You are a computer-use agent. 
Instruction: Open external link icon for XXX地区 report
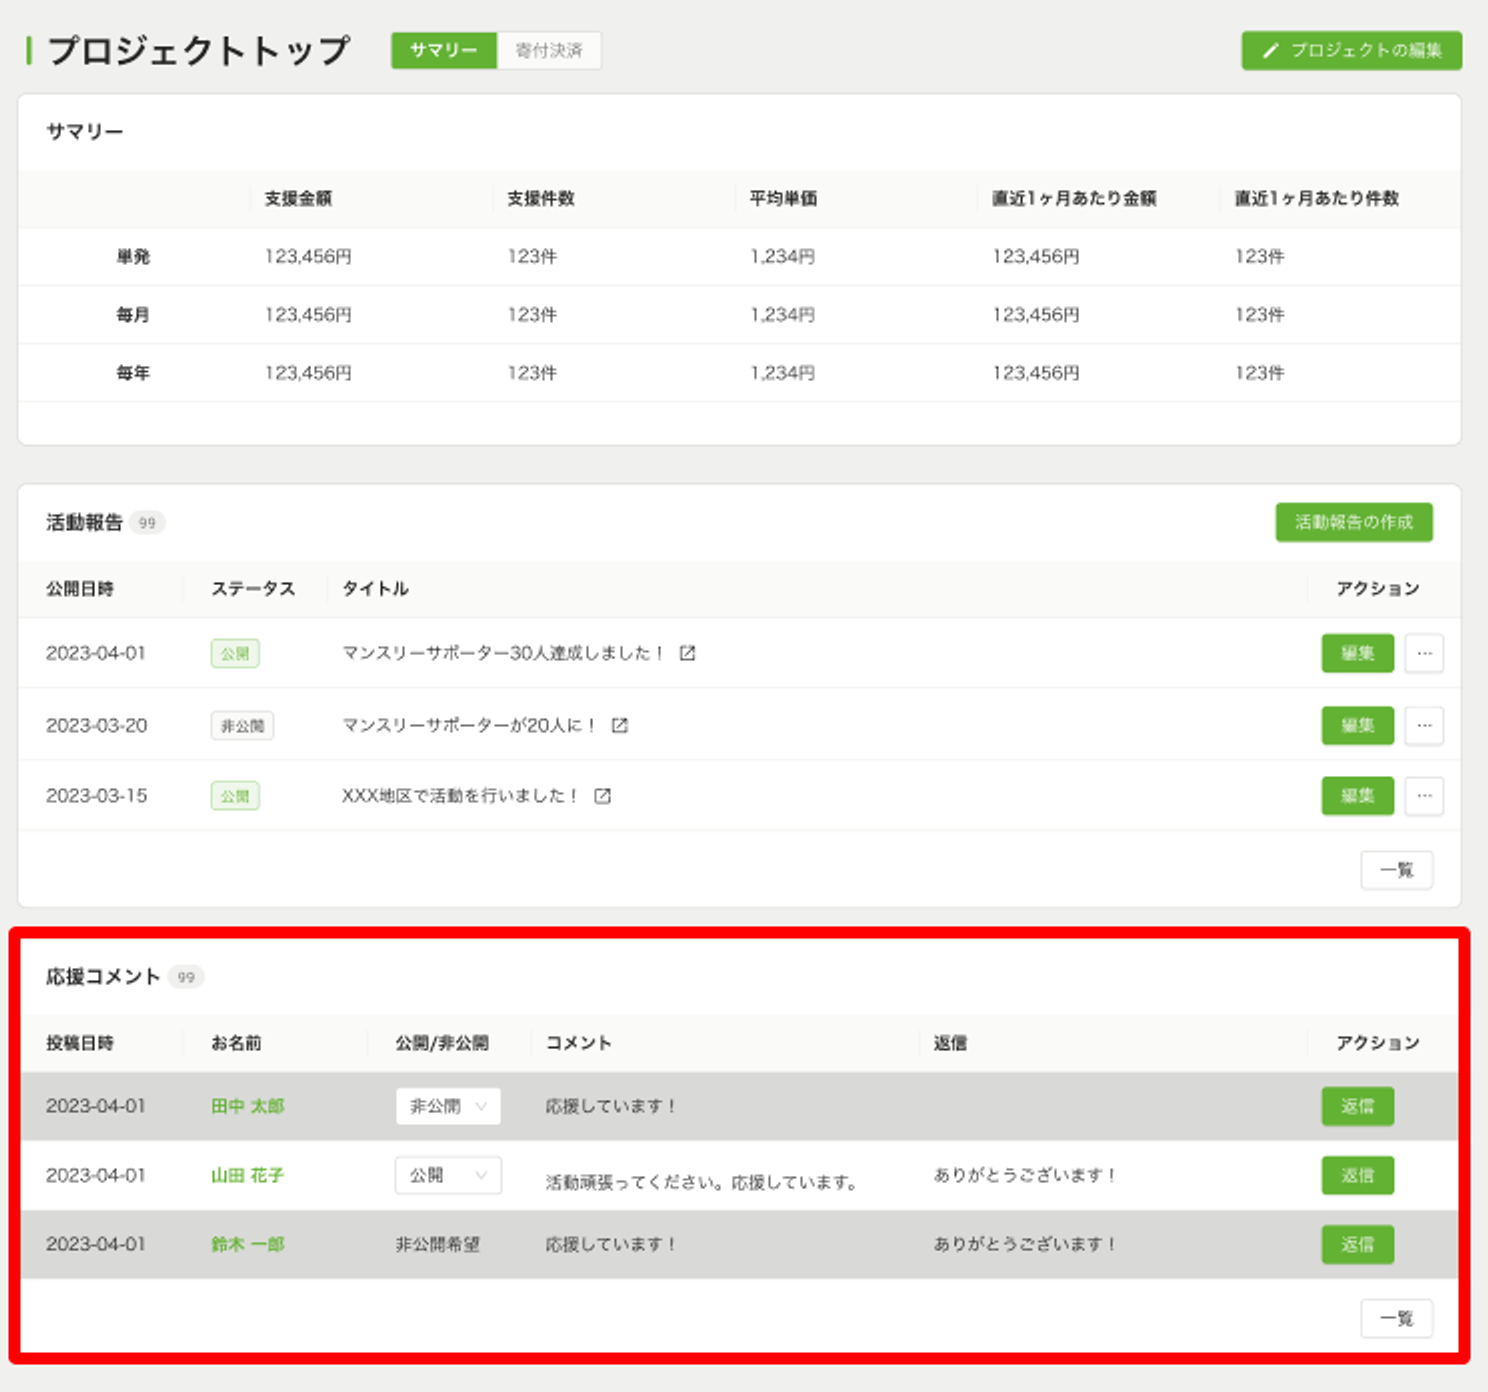[x=602, y=796]
